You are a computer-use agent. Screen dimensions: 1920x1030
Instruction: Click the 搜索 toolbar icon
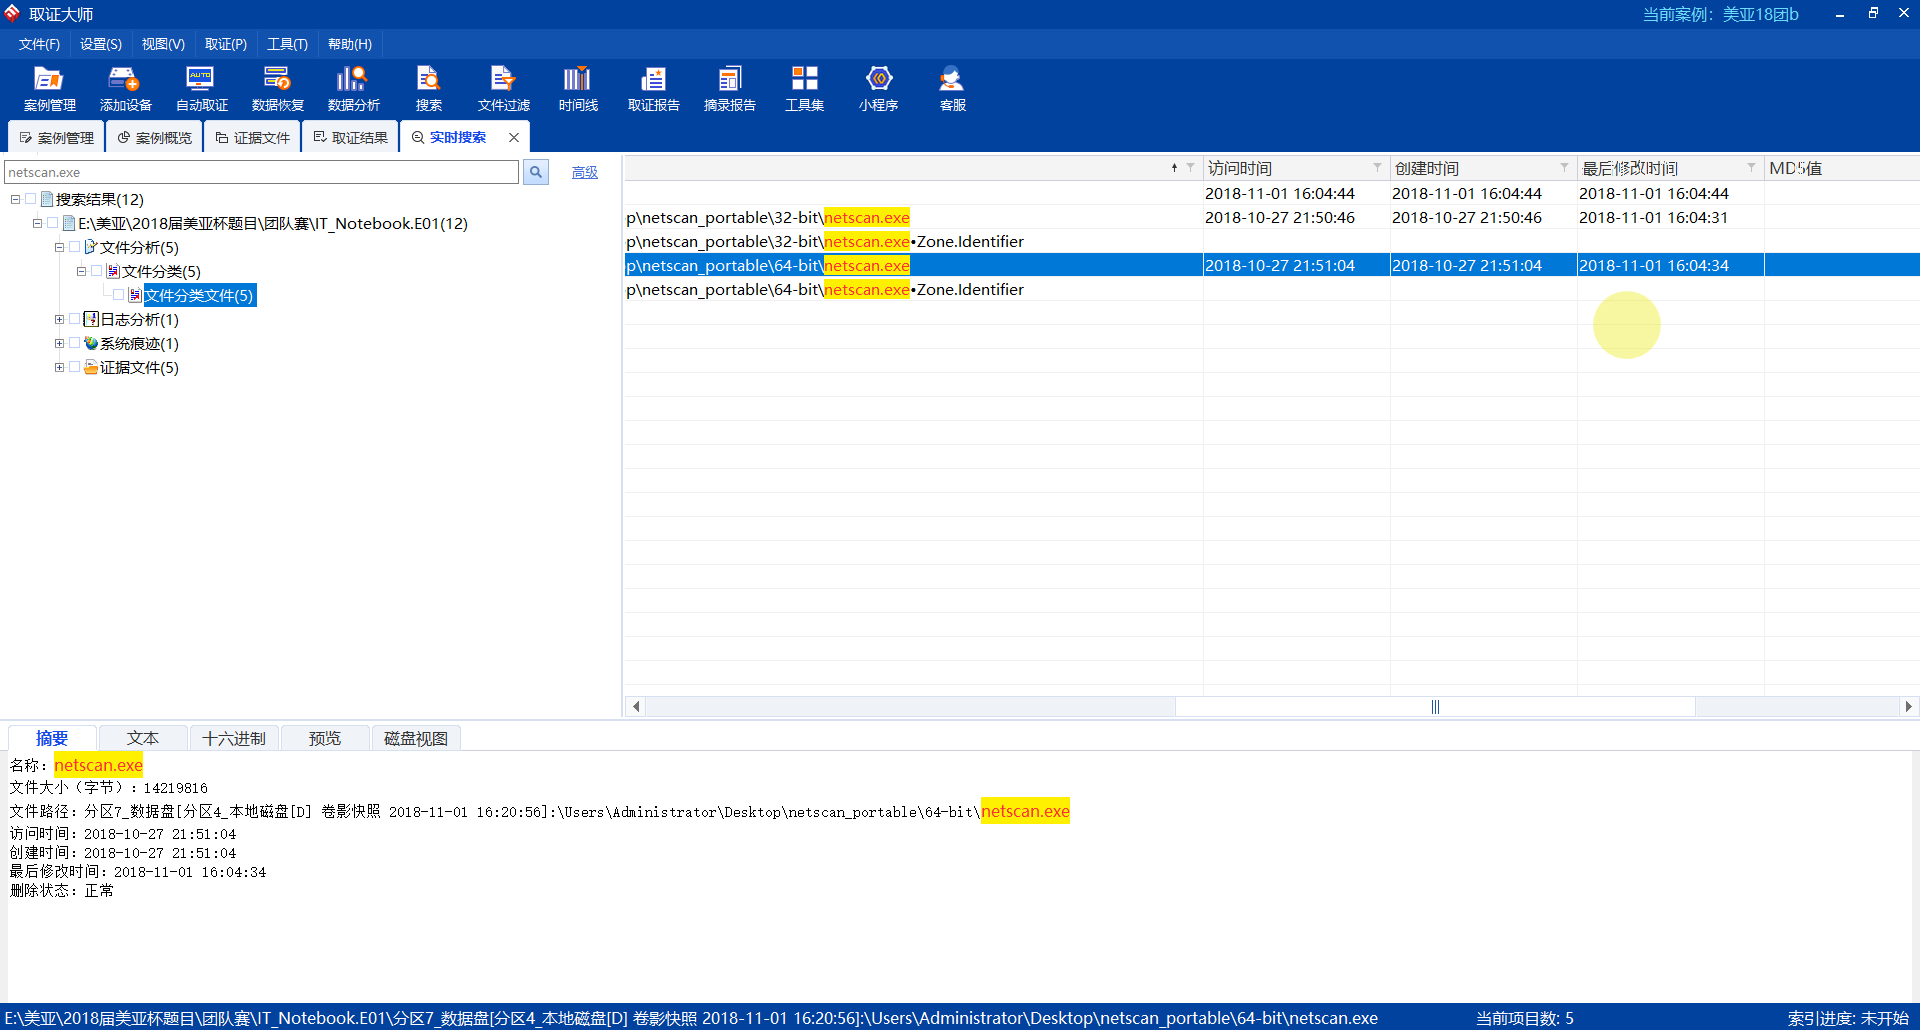click(x=428, y=89)
